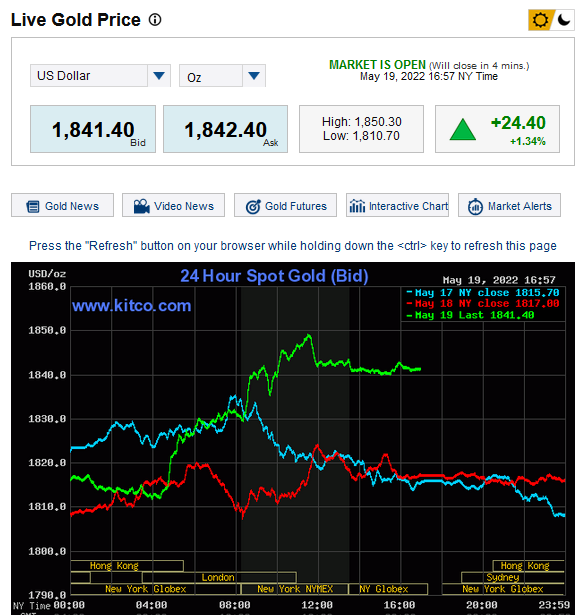The width and height of the screenshot is (576, 615).
Task: Open Video News button
Action: [173, 206]
